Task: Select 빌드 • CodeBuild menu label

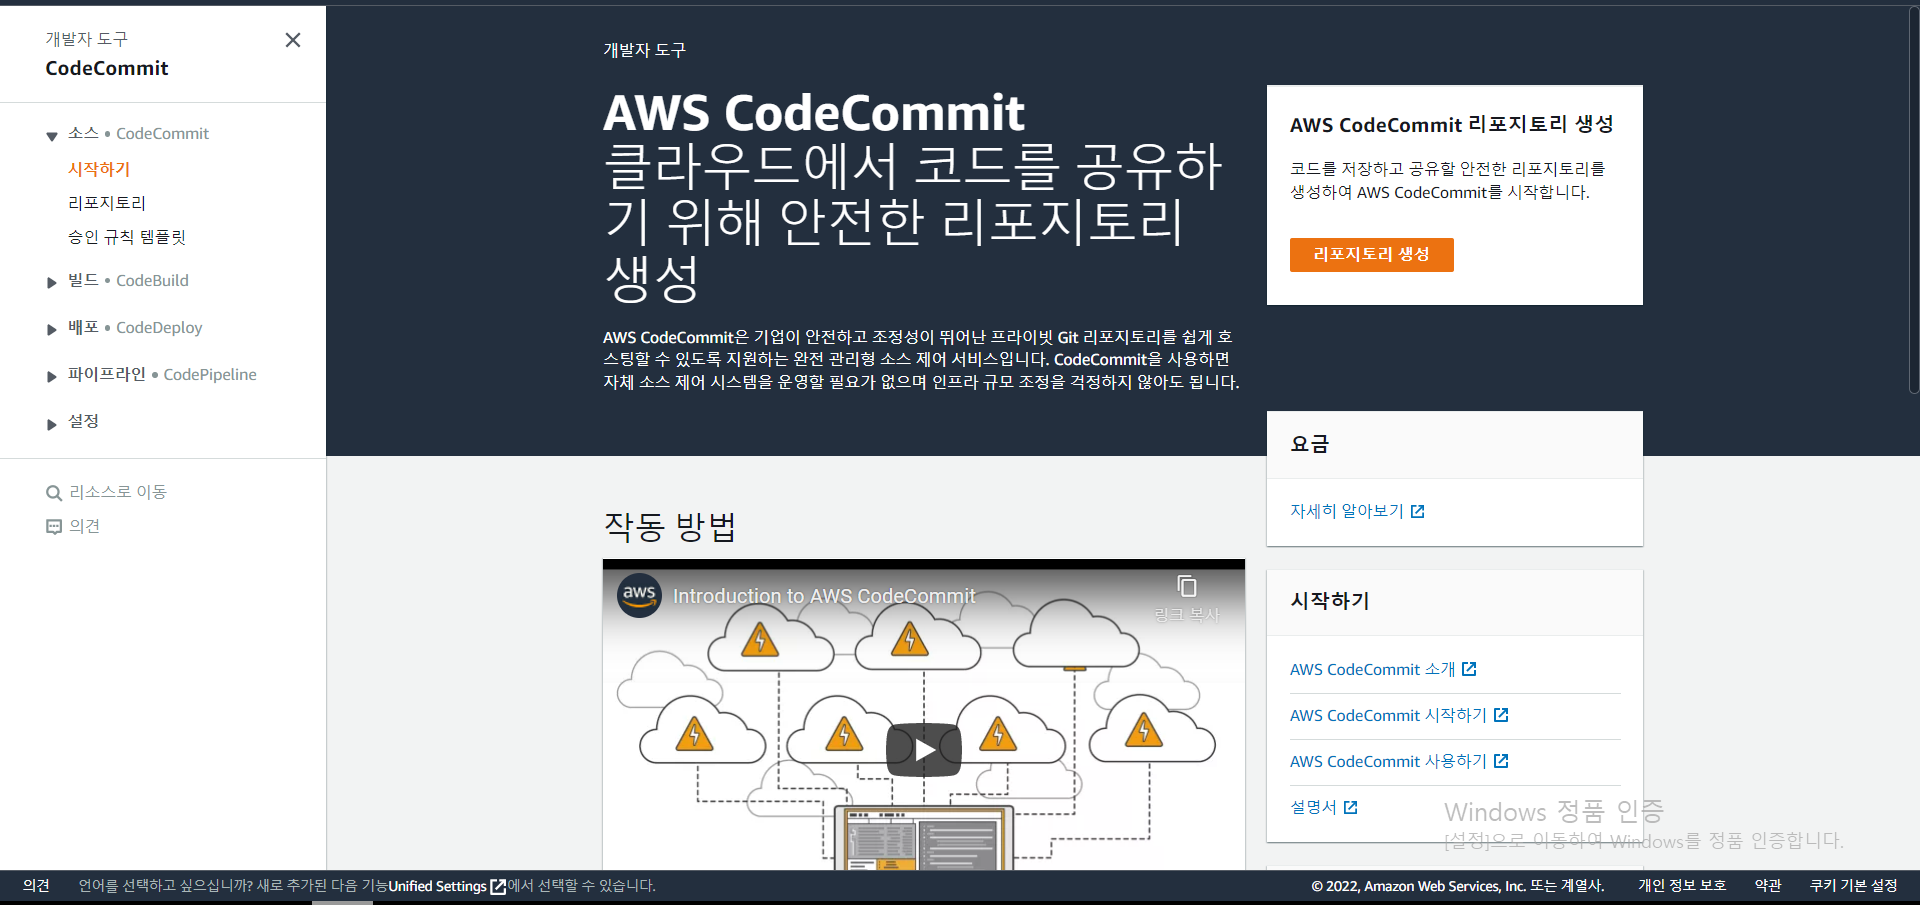Action: click(128, 280)
